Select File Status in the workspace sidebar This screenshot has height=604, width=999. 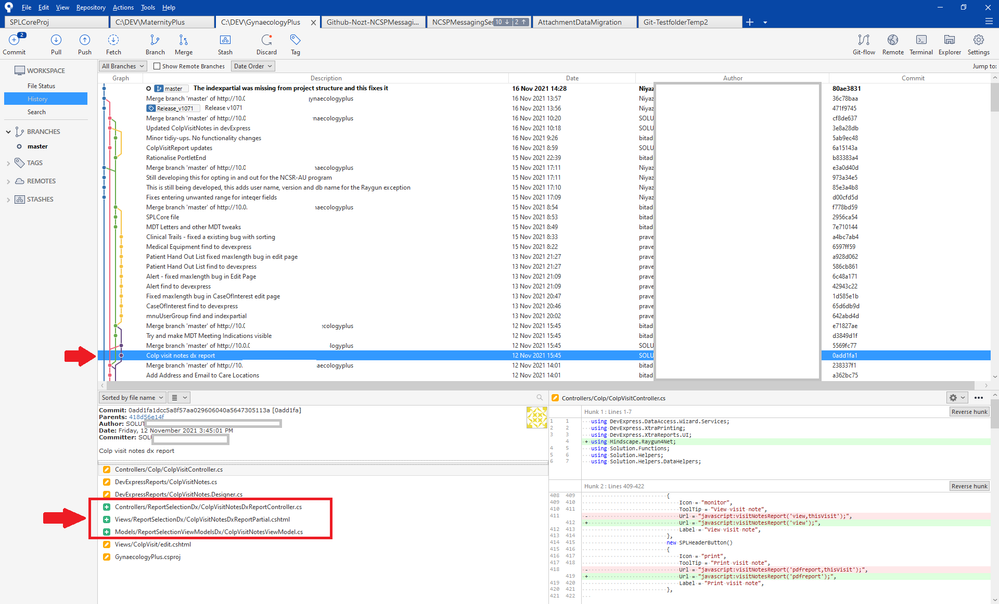point(41,86)
